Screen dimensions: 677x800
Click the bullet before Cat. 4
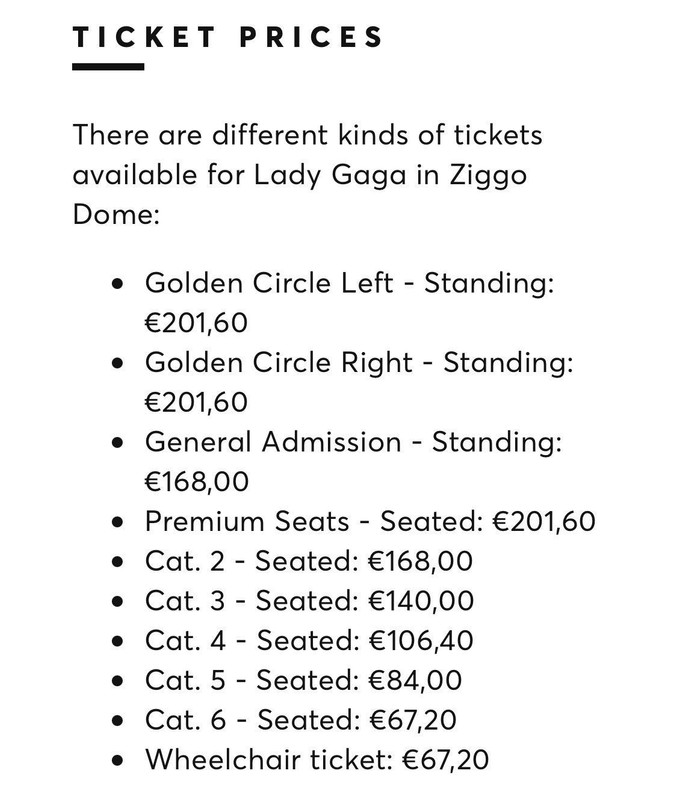[x=117, y=642]
